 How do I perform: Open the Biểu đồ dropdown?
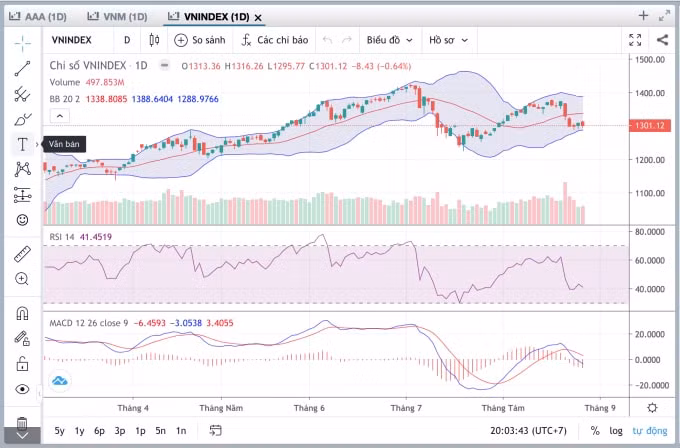point(389,40)
